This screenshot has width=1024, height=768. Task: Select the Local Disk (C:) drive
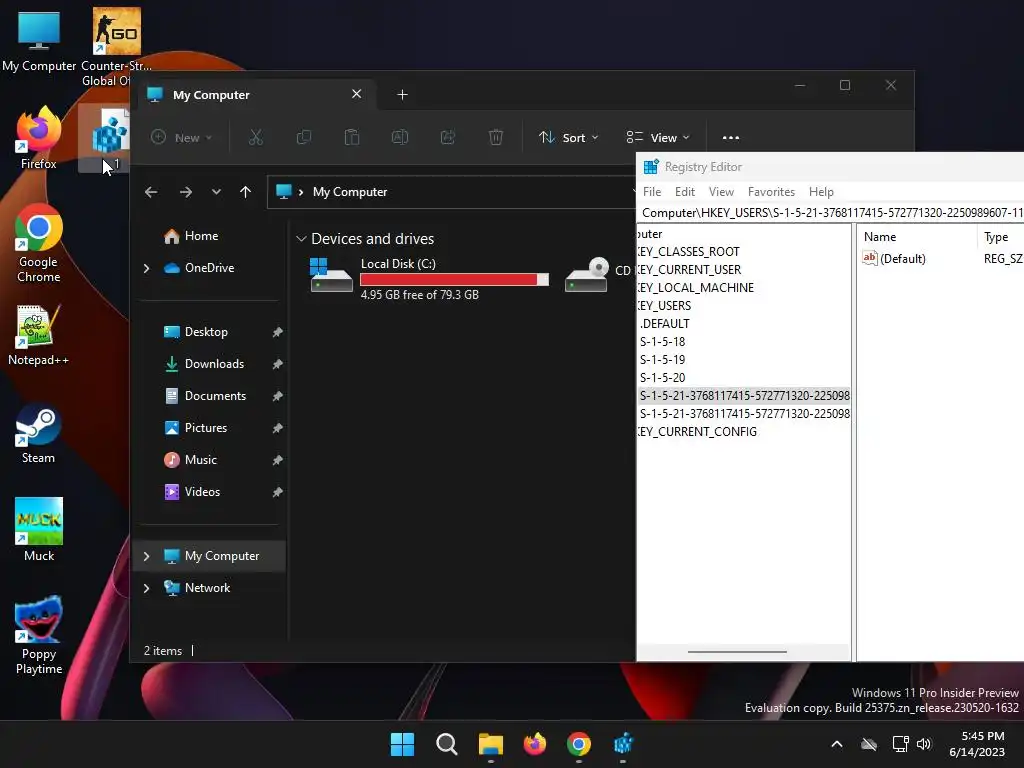point(429,278)
